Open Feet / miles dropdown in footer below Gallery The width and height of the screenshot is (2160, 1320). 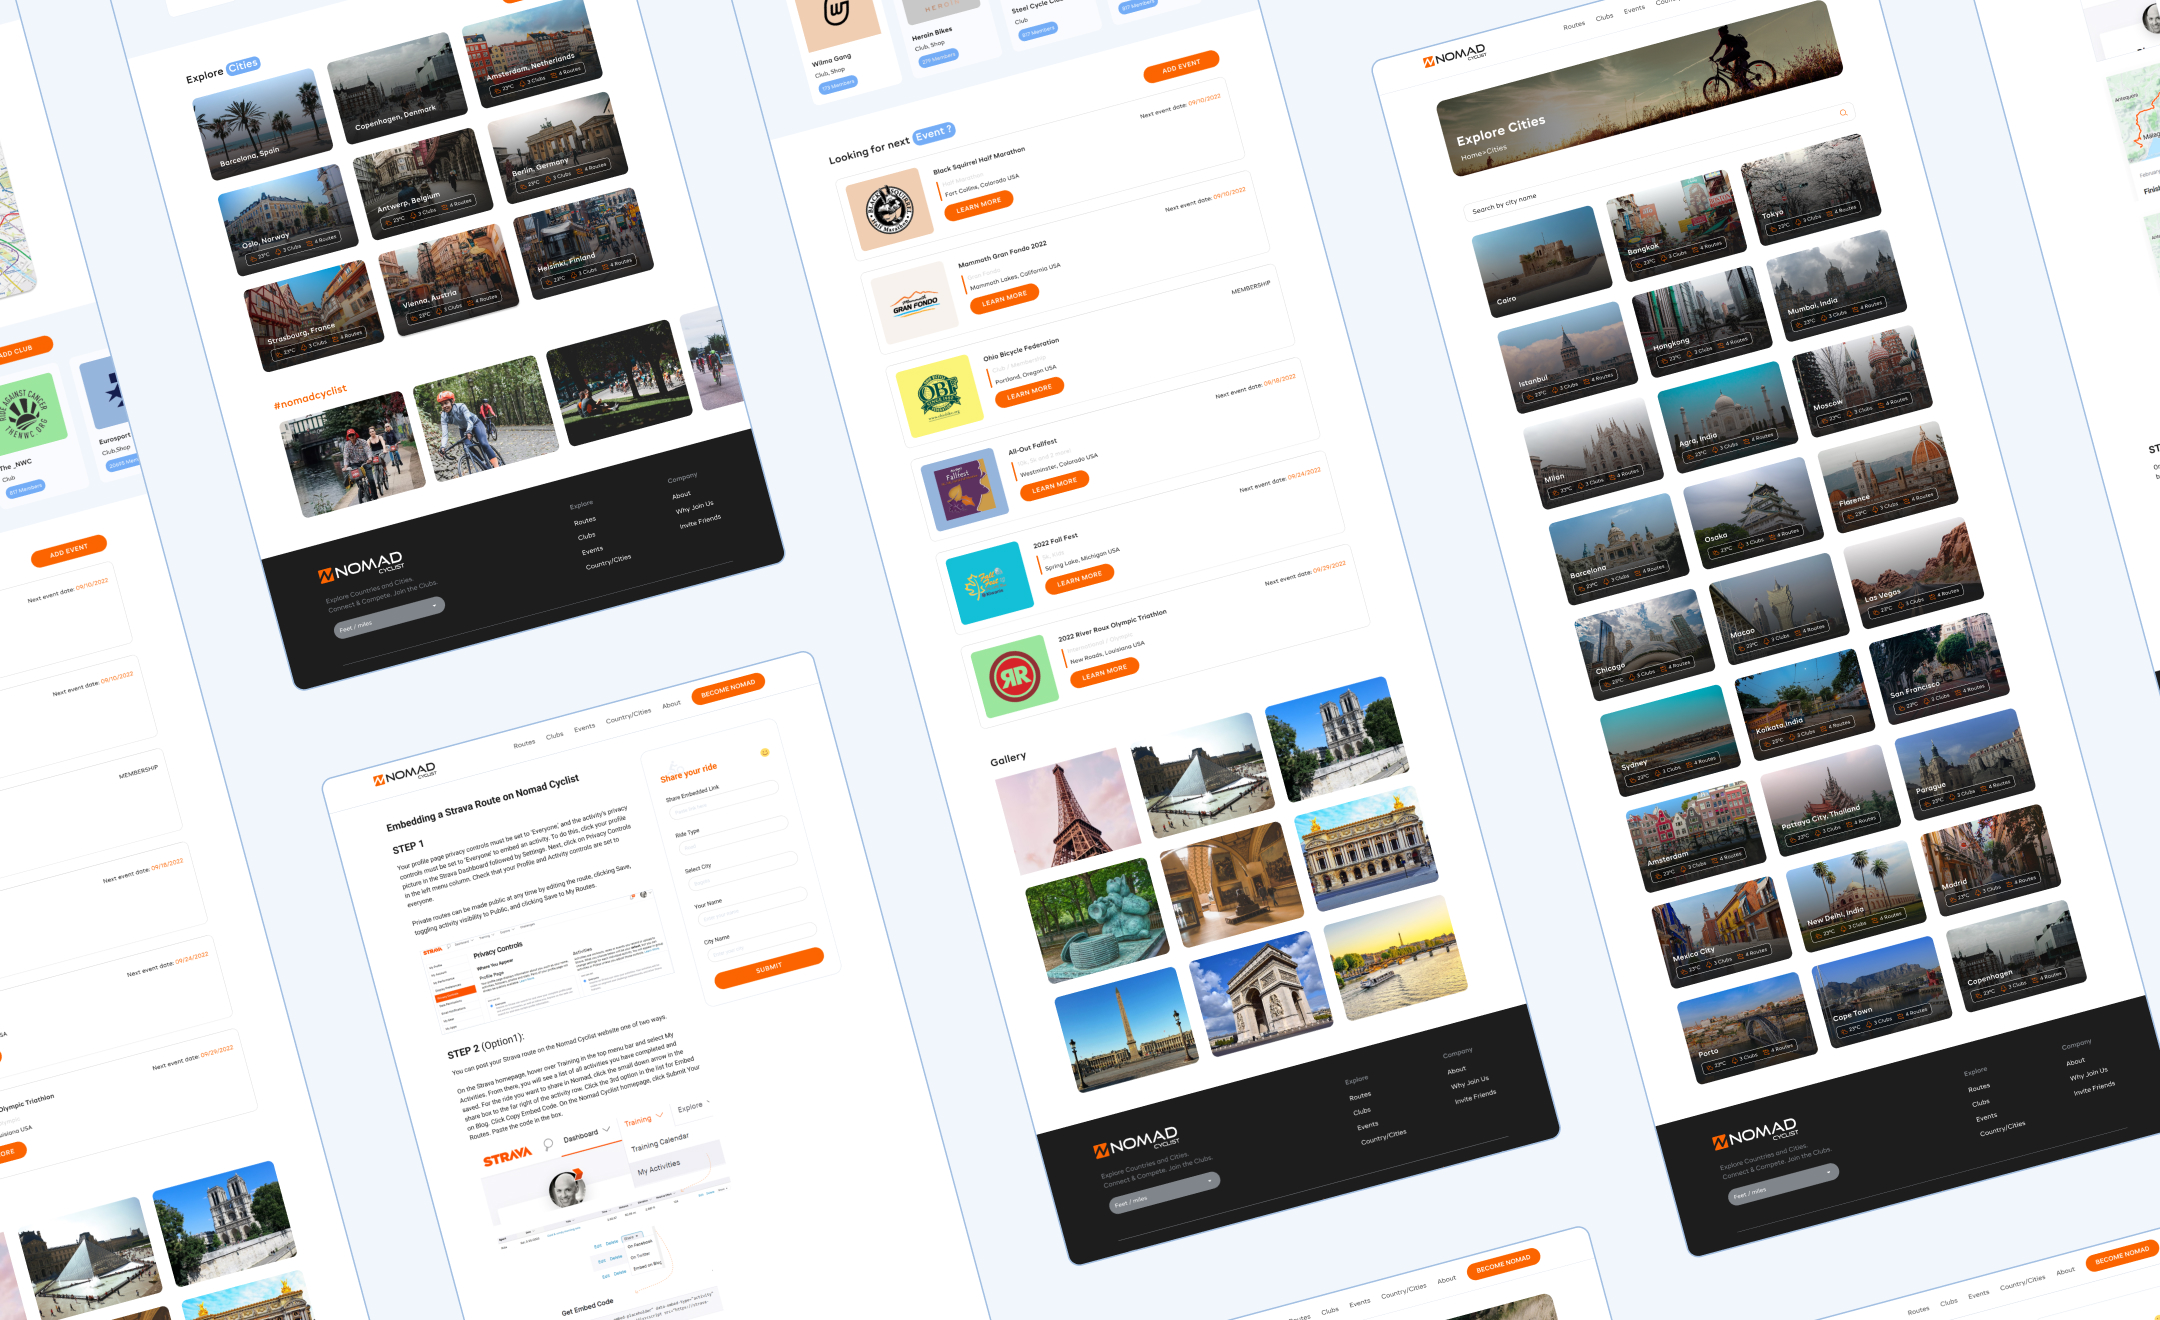point(1164,1193)
